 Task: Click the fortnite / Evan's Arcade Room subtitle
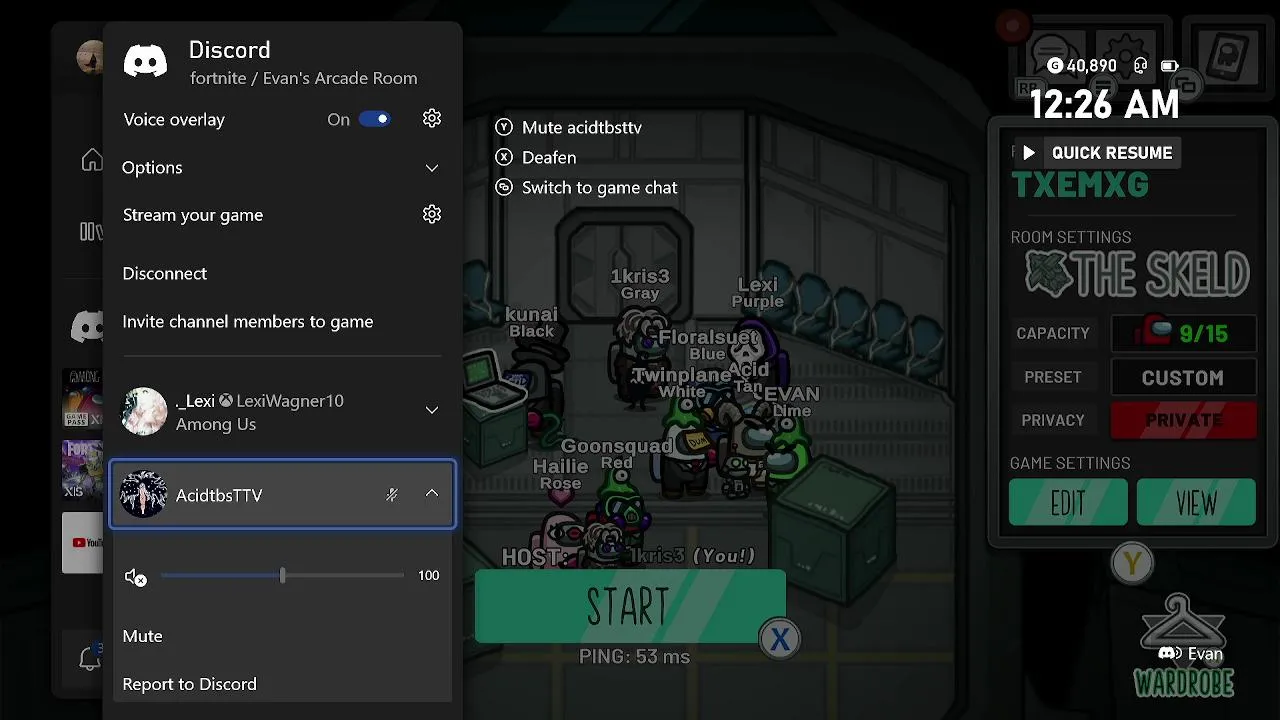pyautogui.click(x=304, y=78)
